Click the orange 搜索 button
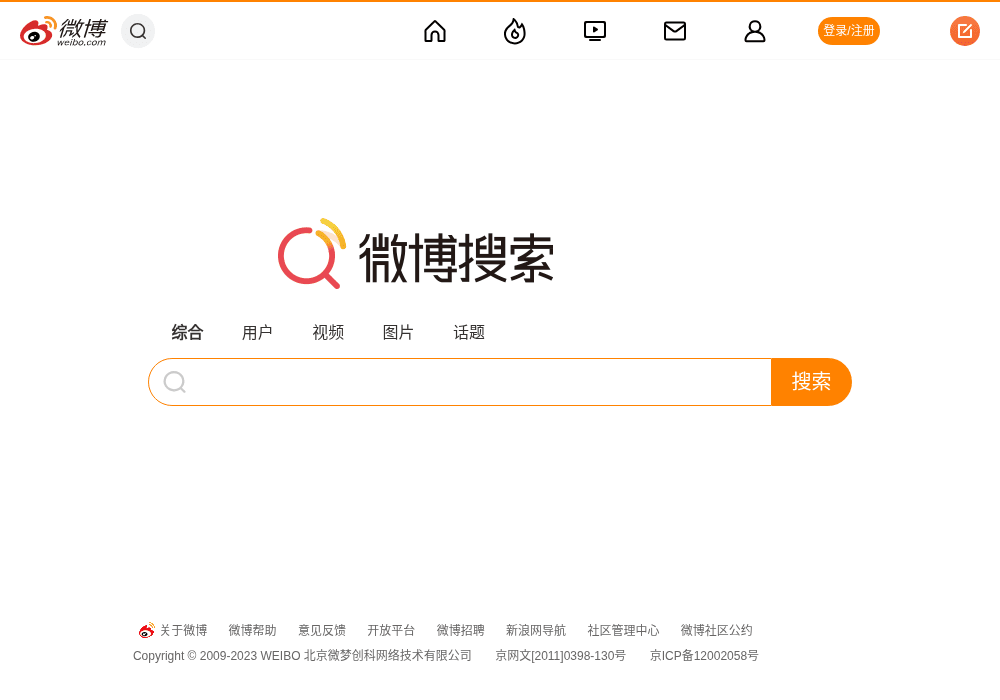 click(811, 382)
